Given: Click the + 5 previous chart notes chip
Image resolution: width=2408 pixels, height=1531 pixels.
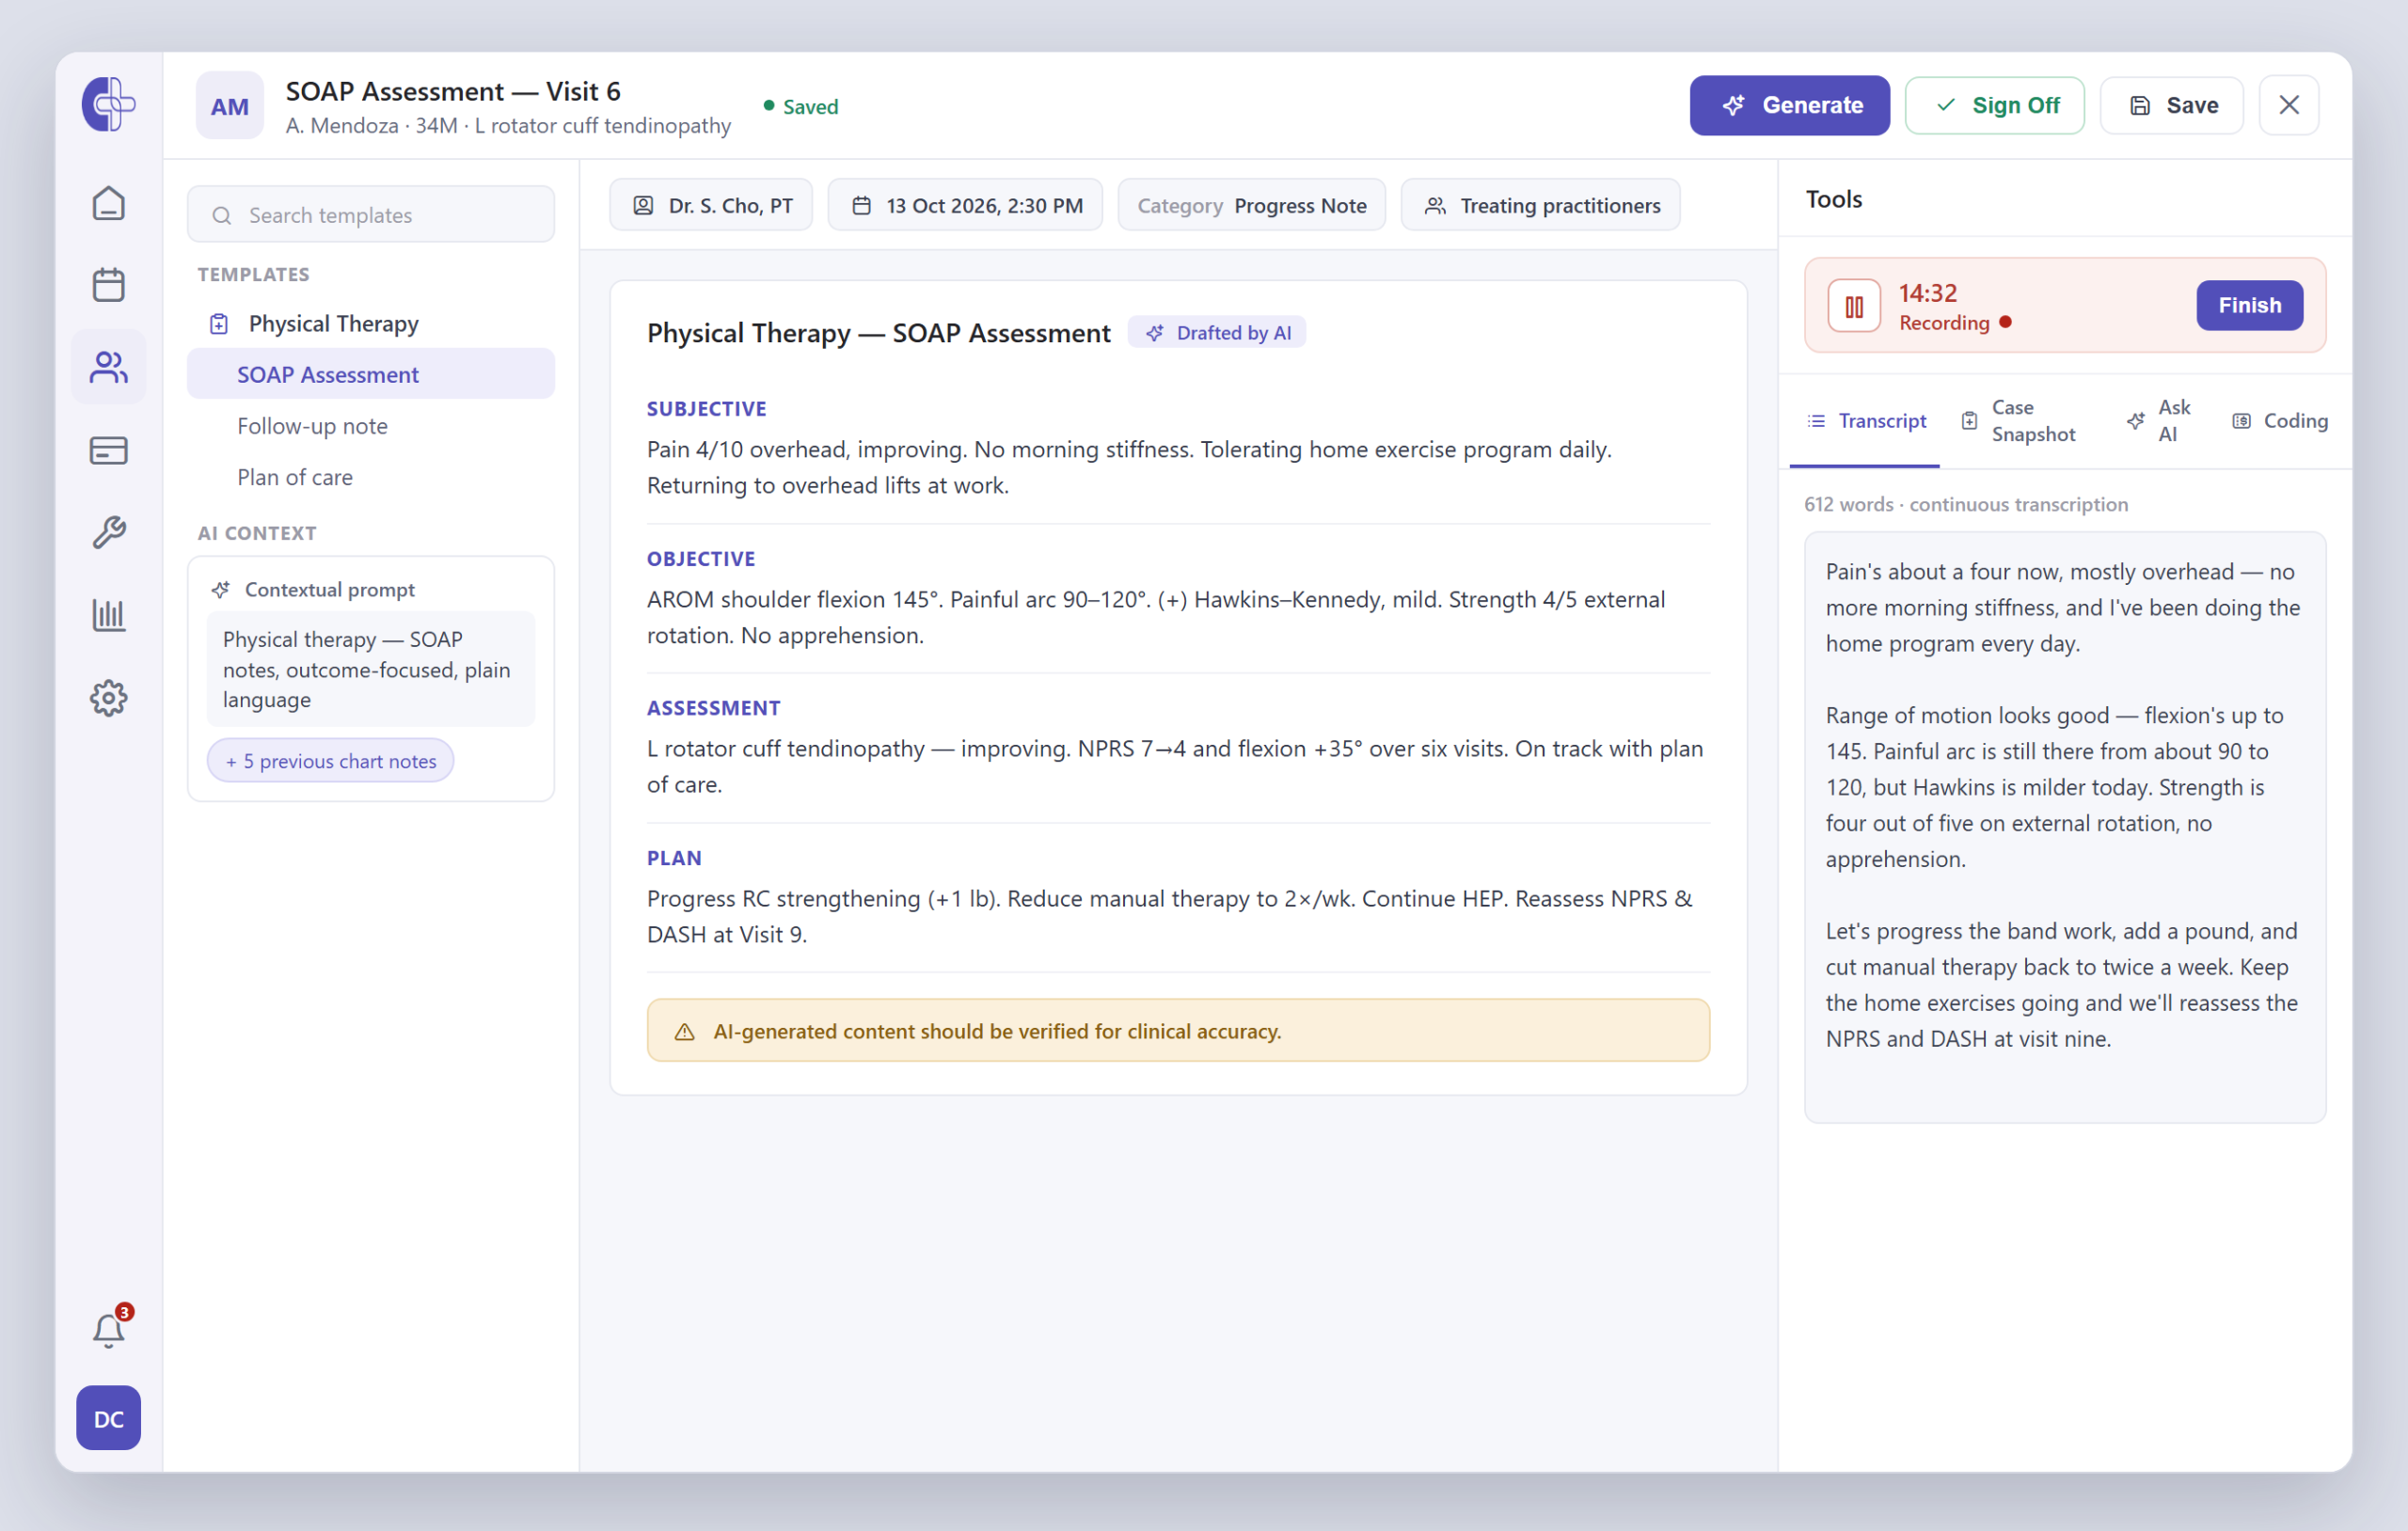Looking at the screenshot, I should pos(330,761).
